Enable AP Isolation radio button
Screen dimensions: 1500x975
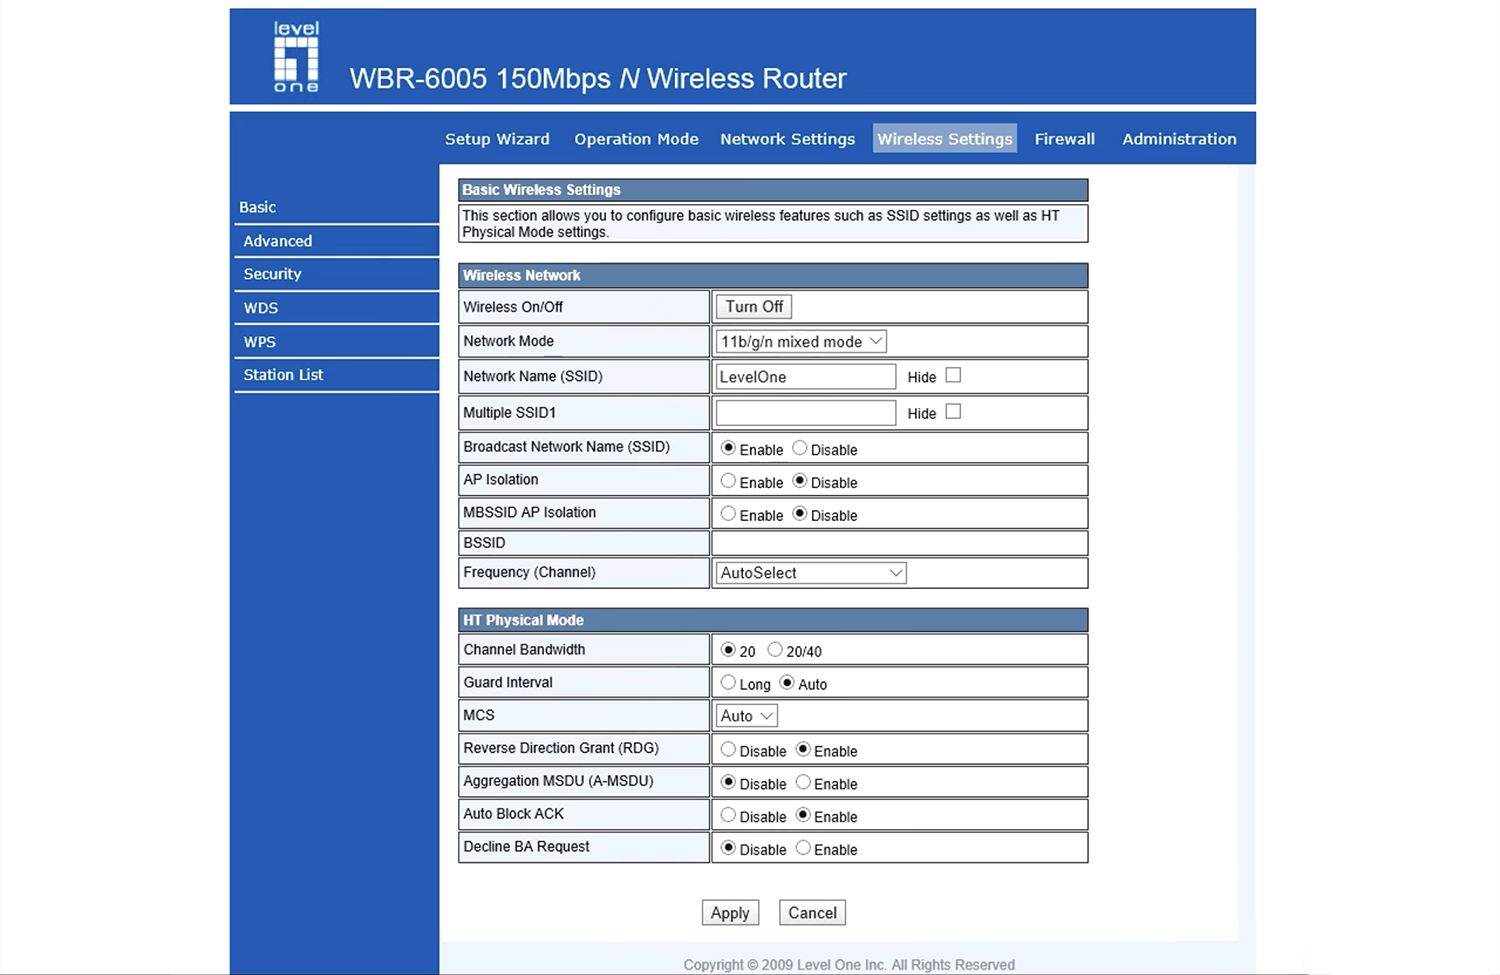pos(728,481)
